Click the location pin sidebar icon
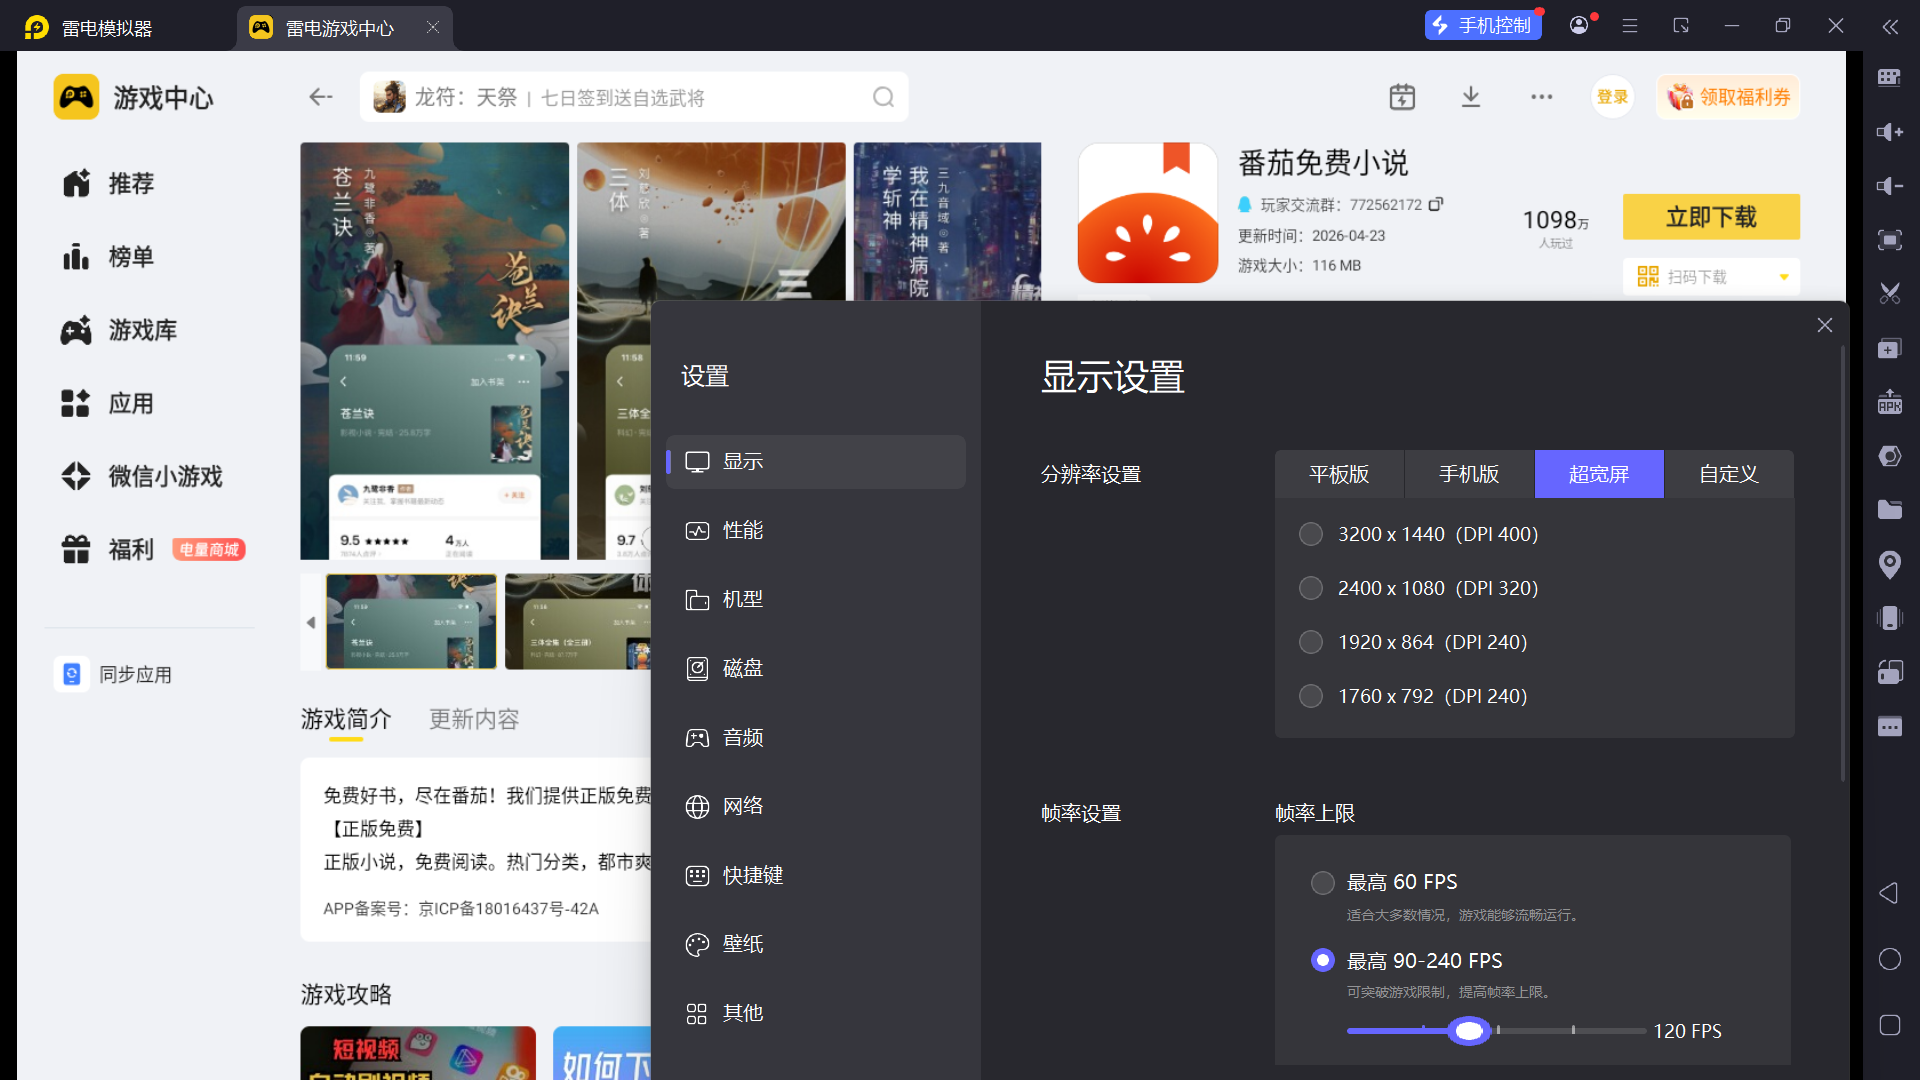 tap(1889, 564)
